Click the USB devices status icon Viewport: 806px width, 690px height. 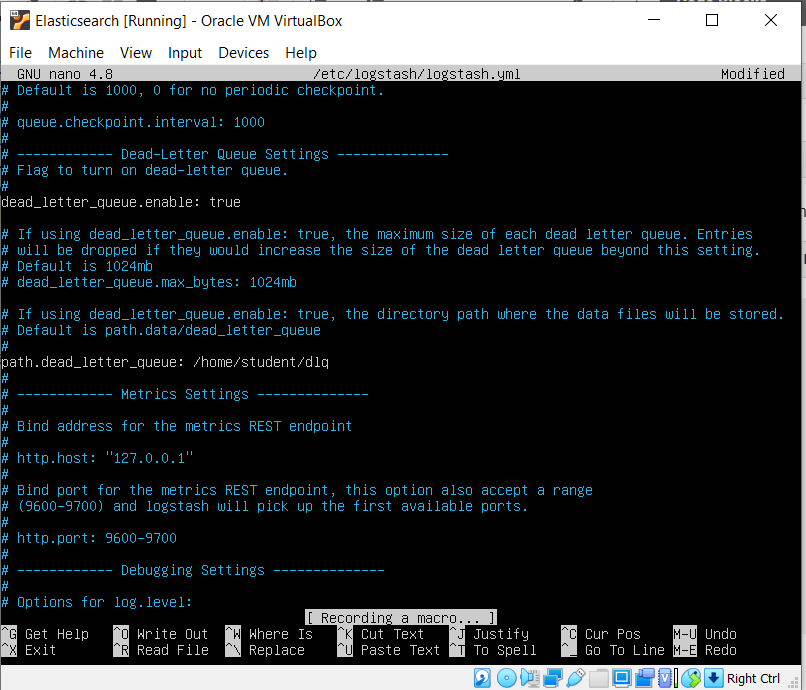pos(576,678)
